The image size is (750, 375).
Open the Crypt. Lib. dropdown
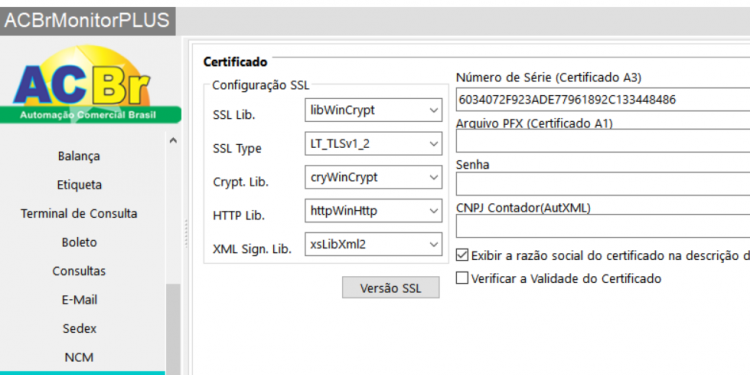tap(373, 177)
